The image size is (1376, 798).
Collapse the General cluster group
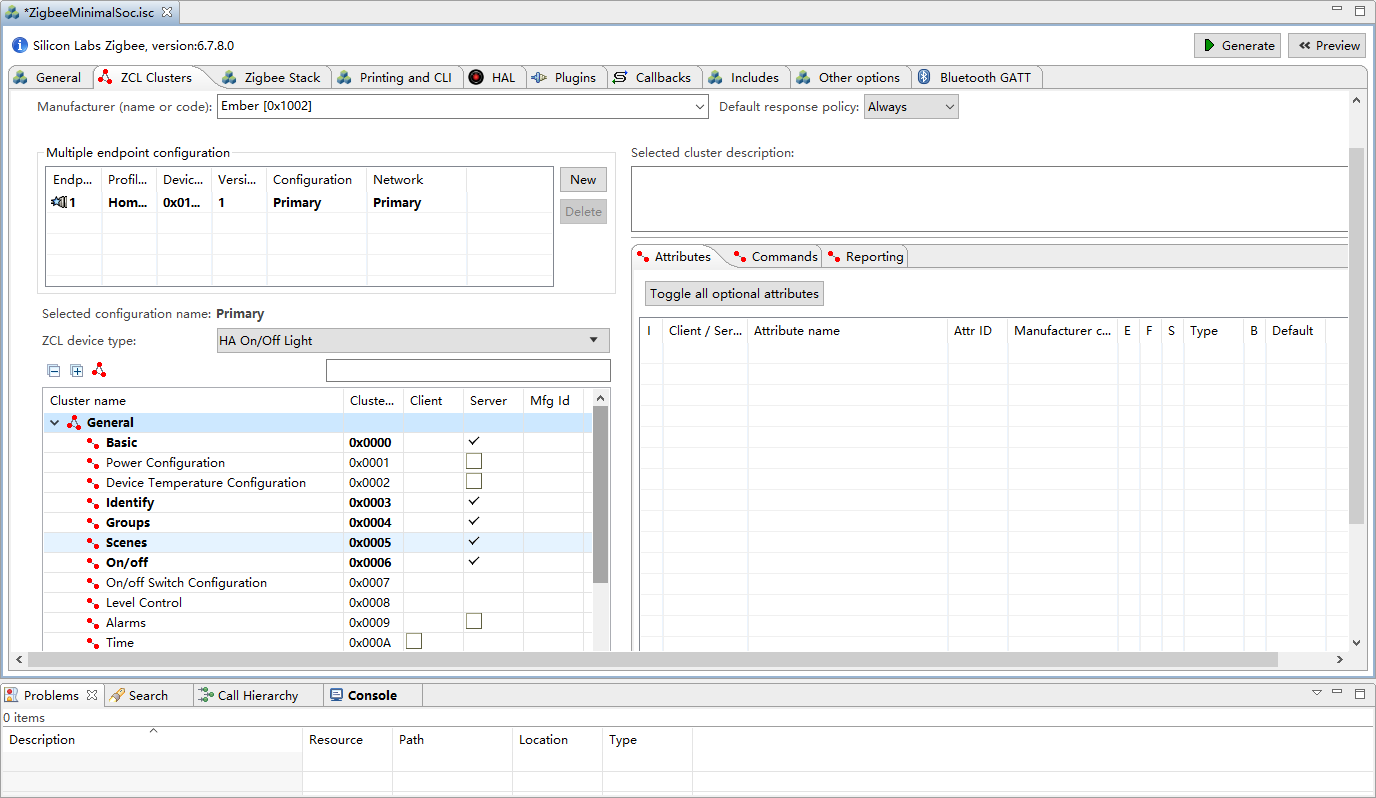pos(55,423)
